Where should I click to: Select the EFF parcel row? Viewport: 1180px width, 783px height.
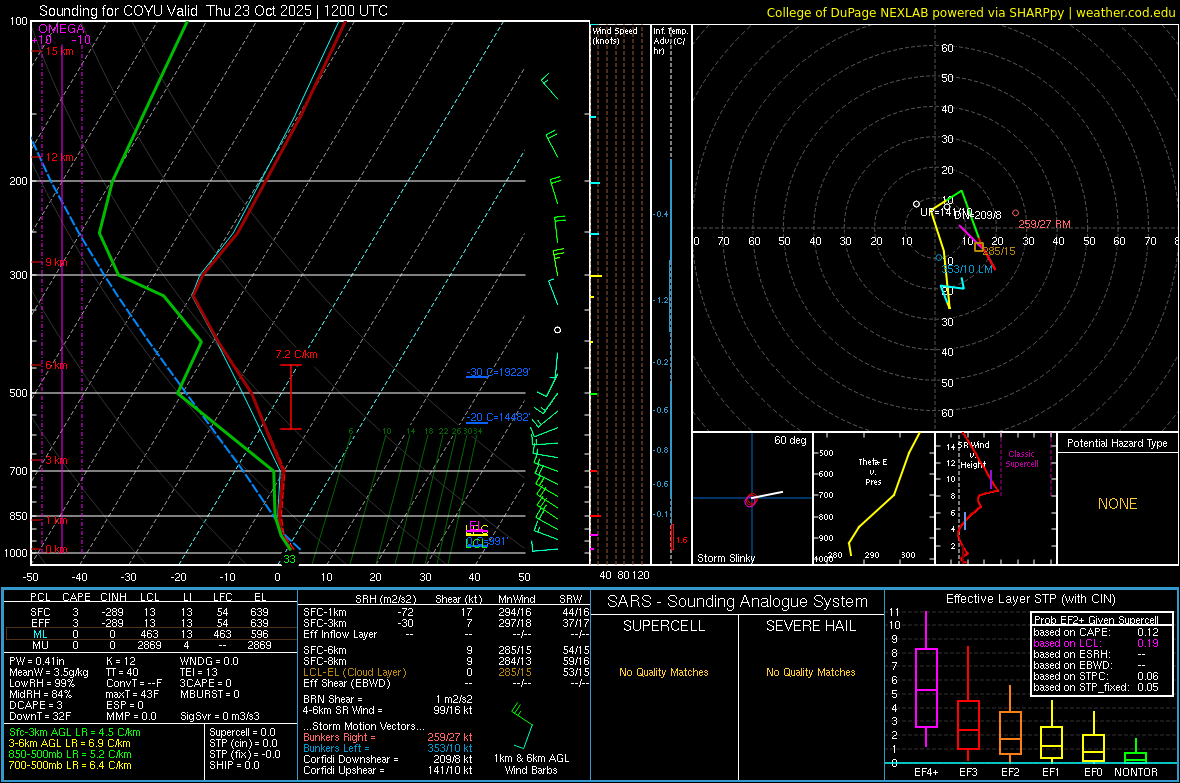(x=151, y=623)
